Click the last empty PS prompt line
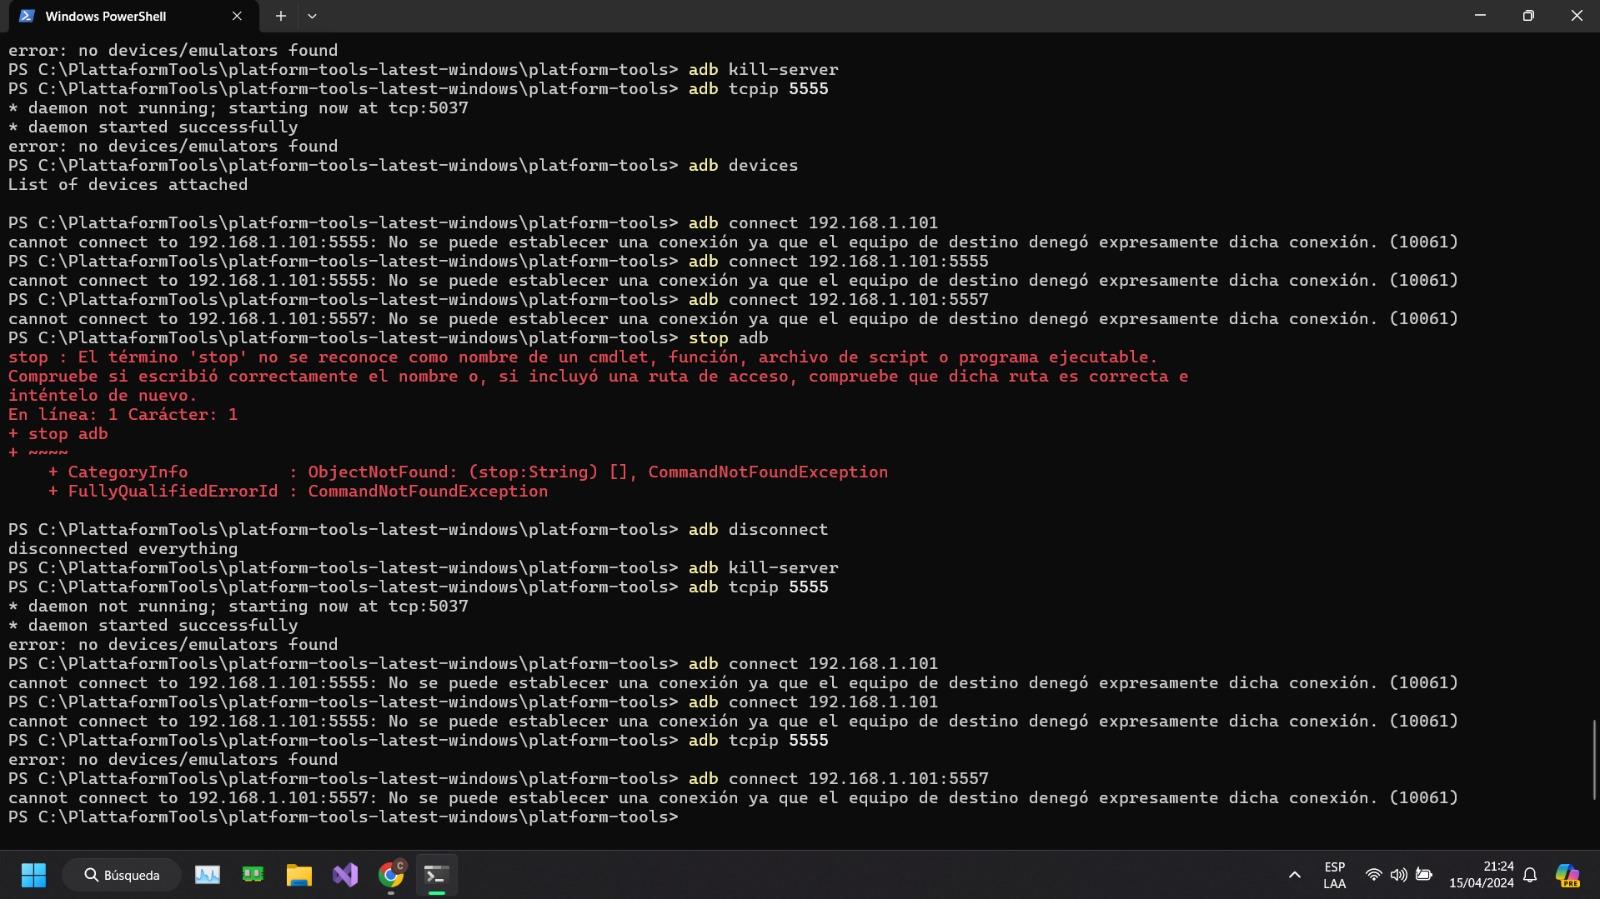The height and width of the screenshot is (899, 1600). [x=343, y=817]
